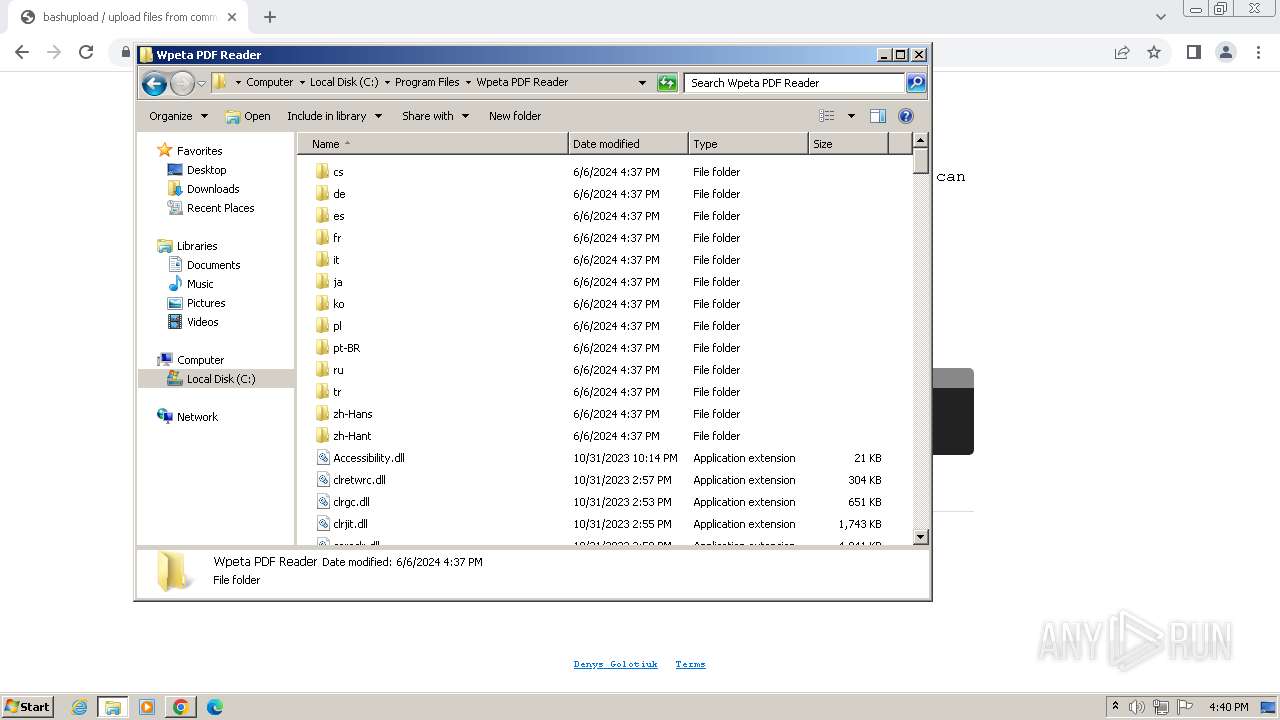
Task: Click the file list scroll down arrow
Action: pyautogui.click(x=921, y=537)
